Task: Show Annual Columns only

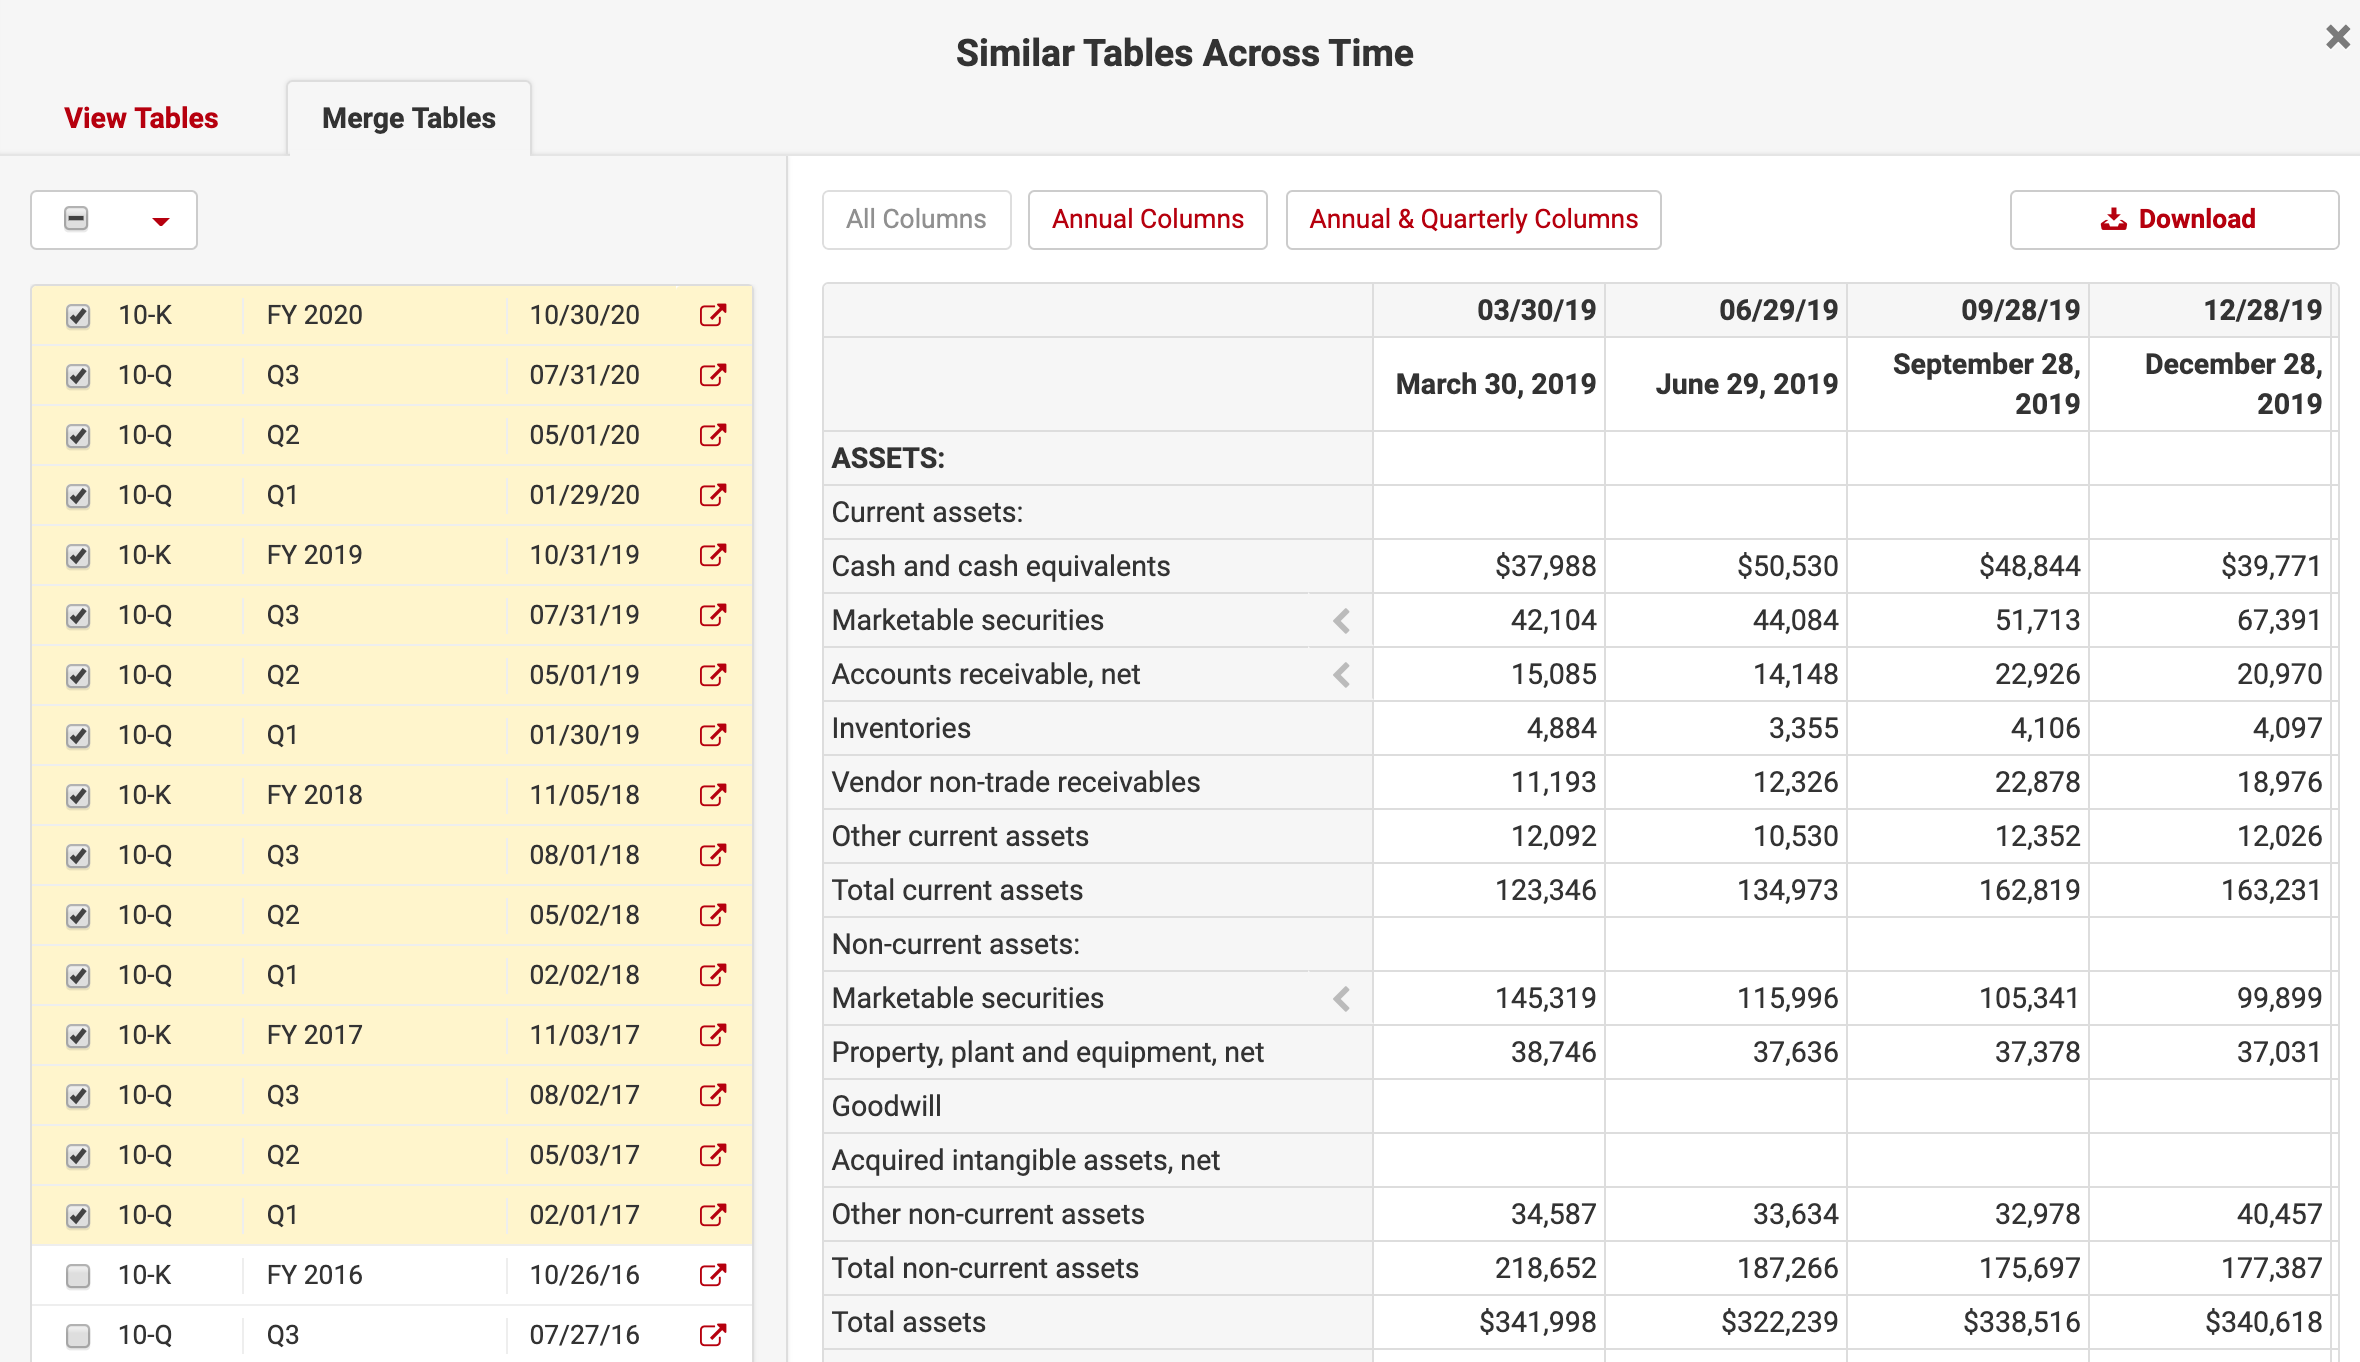Action: (x=1147, y=219)
